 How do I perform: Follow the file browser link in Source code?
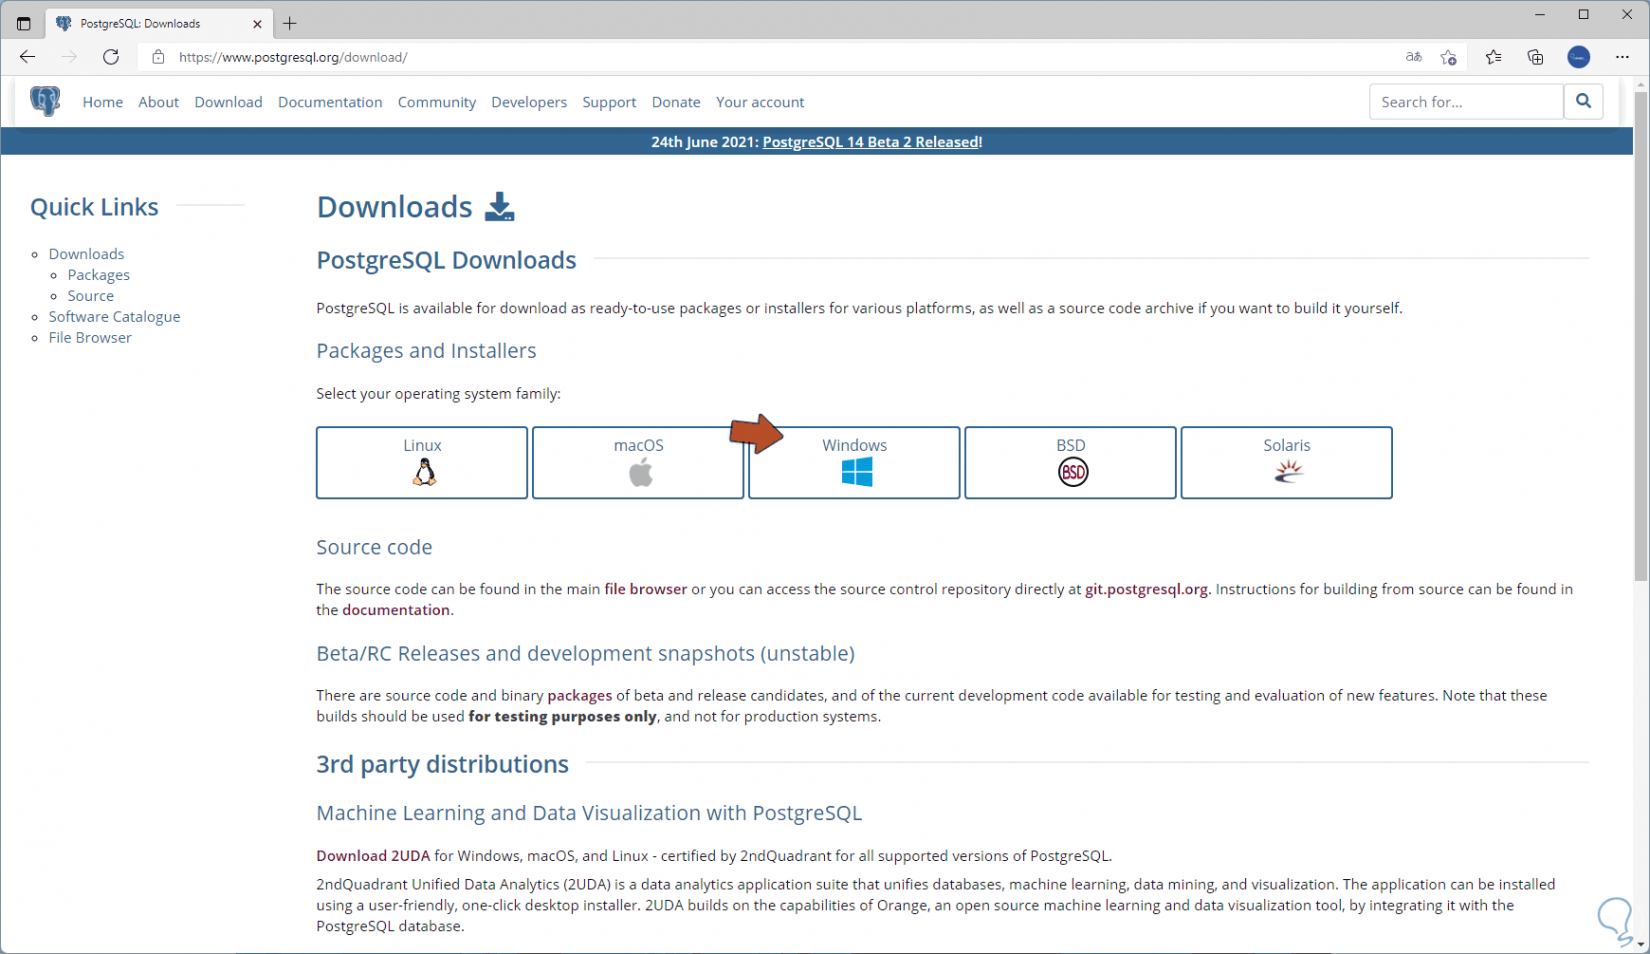point(645,589)
